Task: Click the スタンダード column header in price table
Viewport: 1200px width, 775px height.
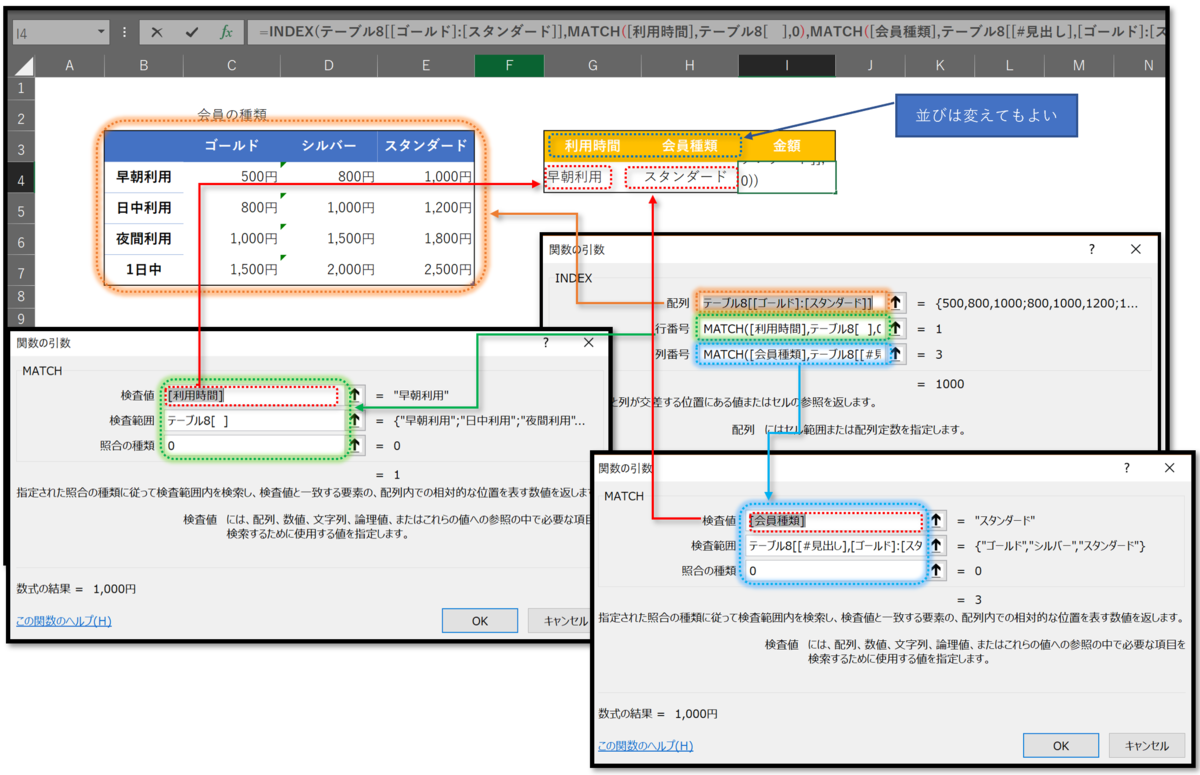Action: [426, 145]
